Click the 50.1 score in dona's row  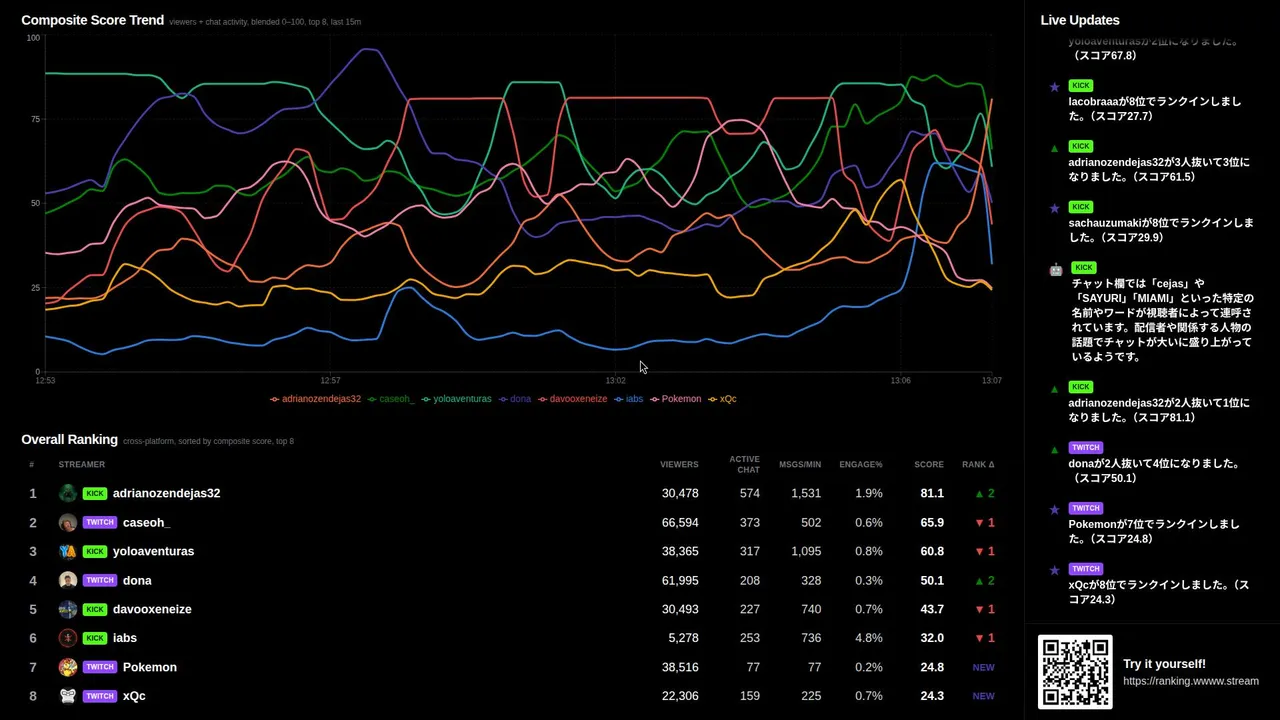[x=932, y=580]
